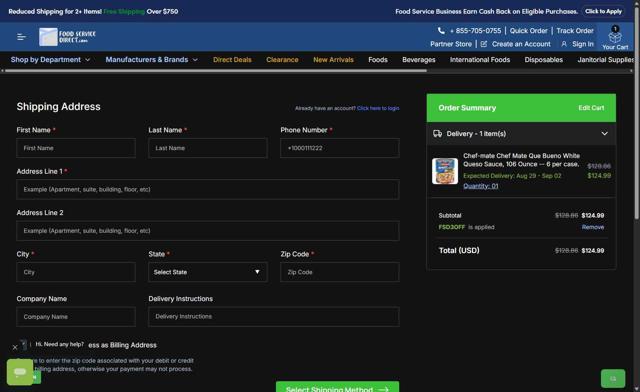Image resolution: width=640 pixels, height=392 pixels.
Task: Click the Shipping Address heading
Action: (x=58, y=107)
